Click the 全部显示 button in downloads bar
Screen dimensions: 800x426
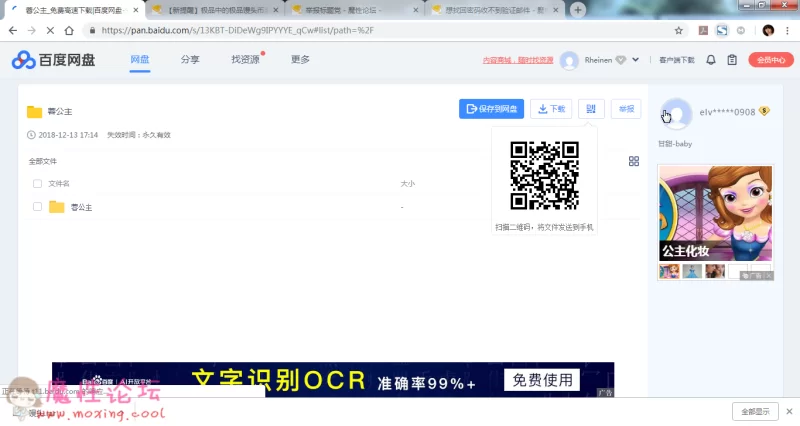[x=755, y=411]
